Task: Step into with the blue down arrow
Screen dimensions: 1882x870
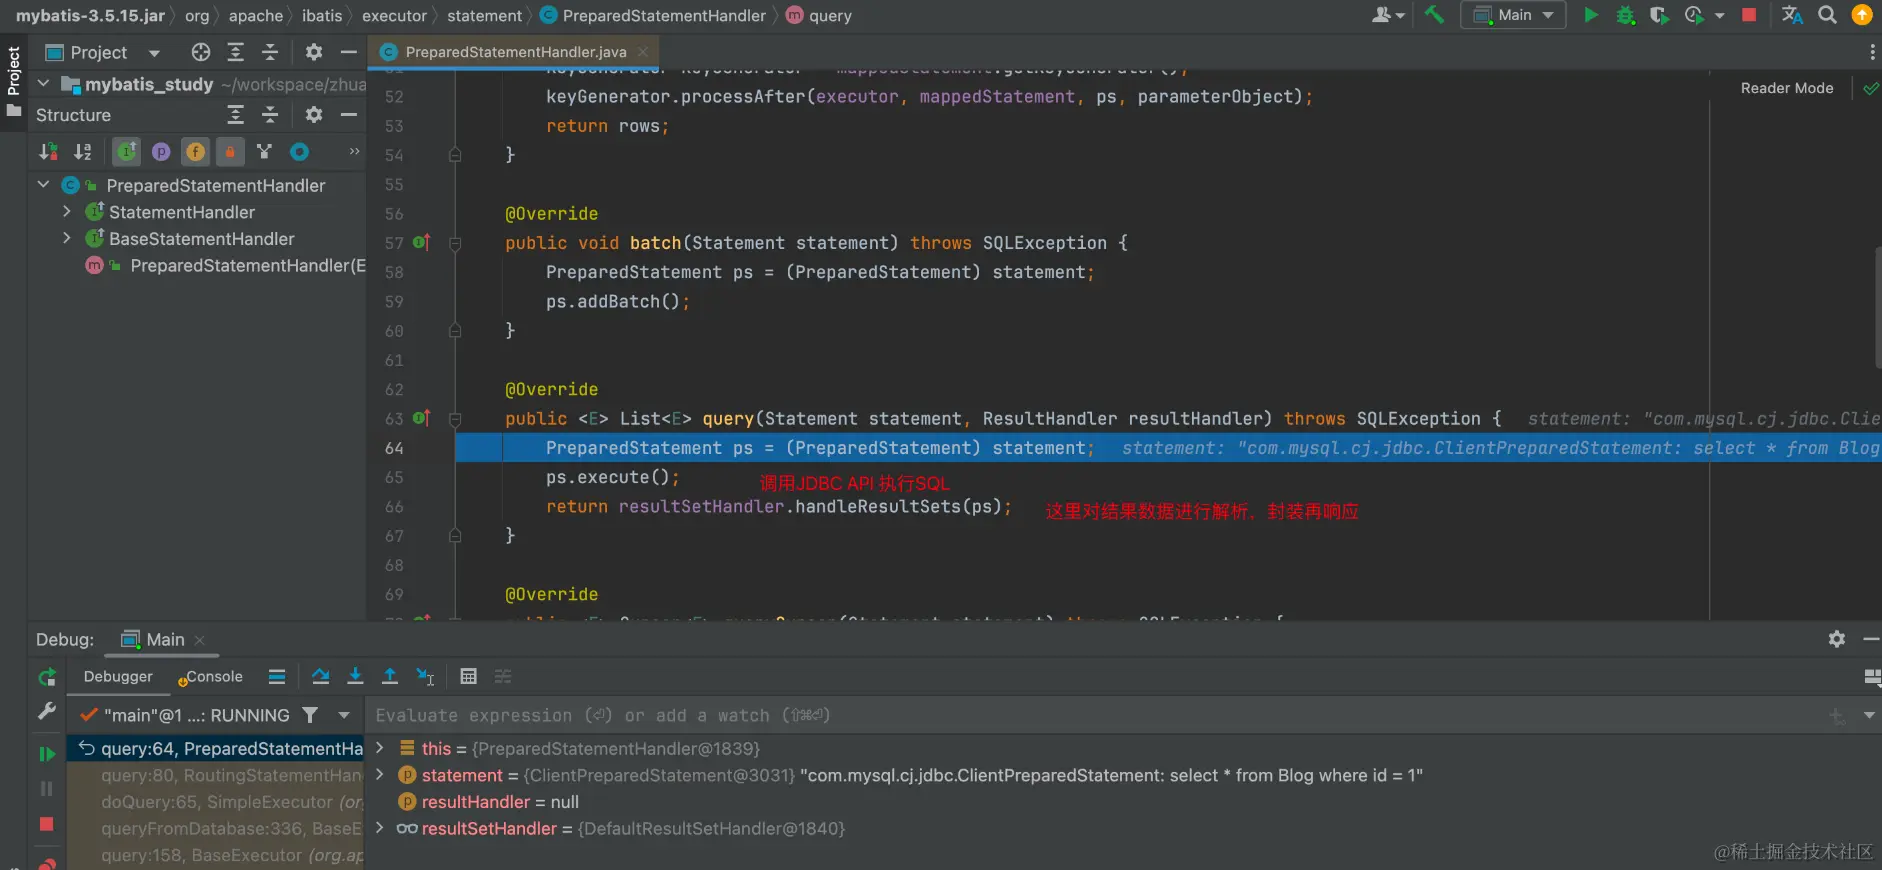Action: (355, 677)
